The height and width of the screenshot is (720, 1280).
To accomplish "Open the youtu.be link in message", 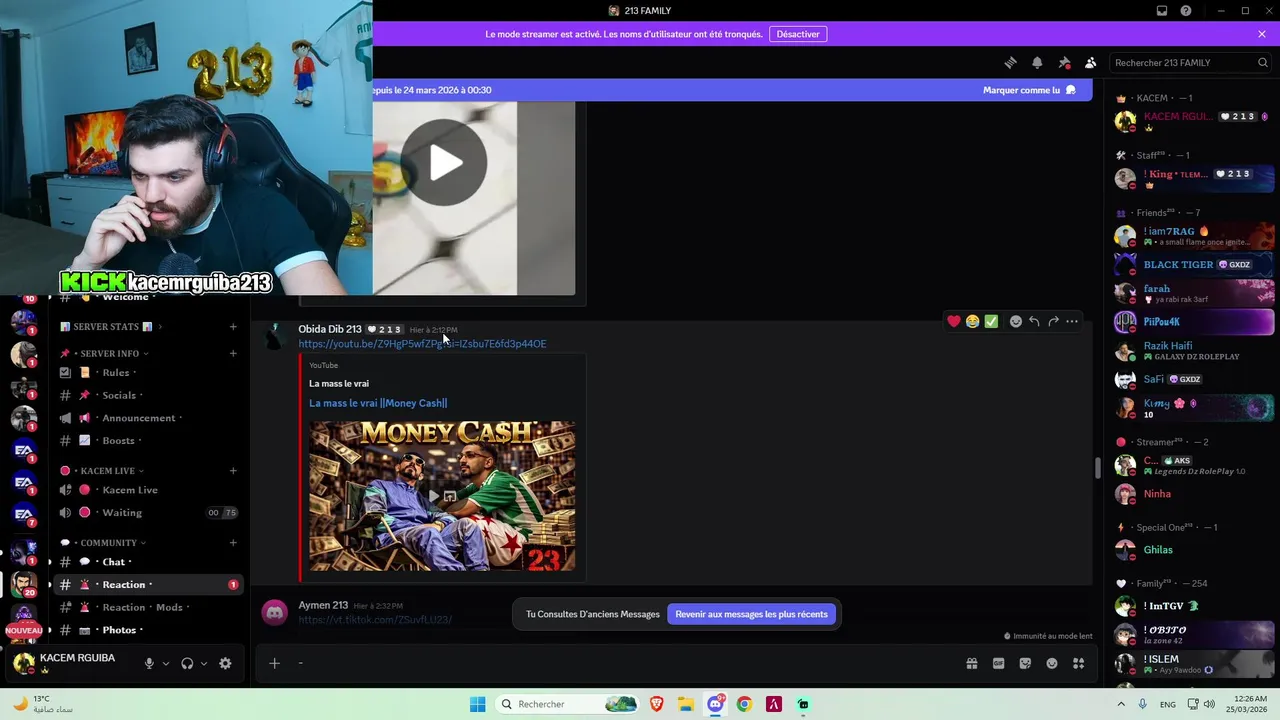I will [422, 344].
